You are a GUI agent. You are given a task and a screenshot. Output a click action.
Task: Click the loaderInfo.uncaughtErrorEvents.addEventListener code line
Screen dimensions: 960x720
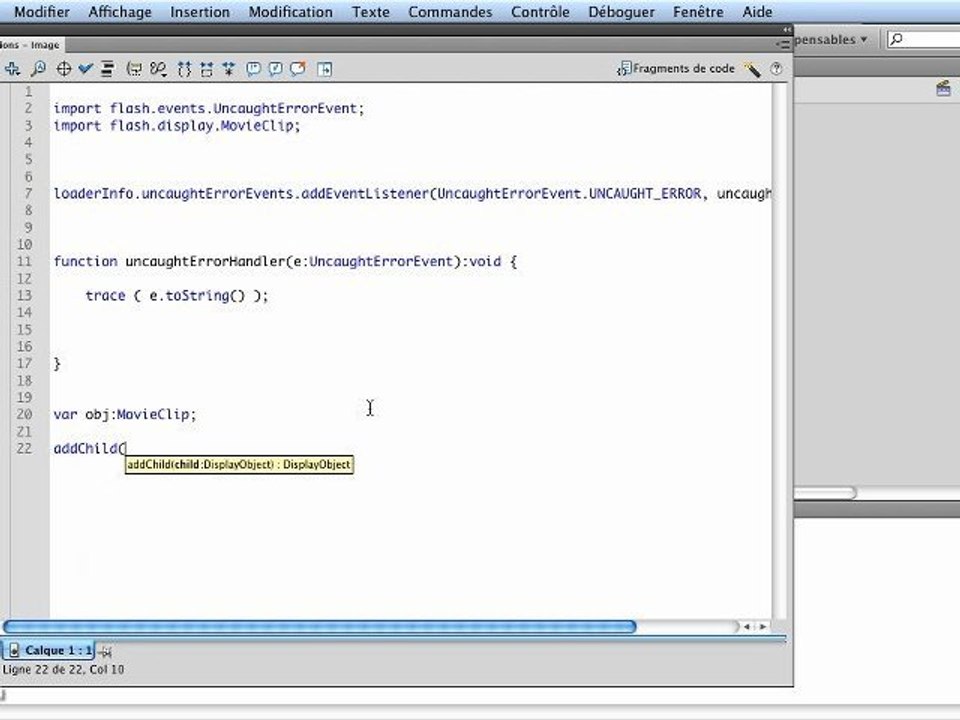(413, 193)
